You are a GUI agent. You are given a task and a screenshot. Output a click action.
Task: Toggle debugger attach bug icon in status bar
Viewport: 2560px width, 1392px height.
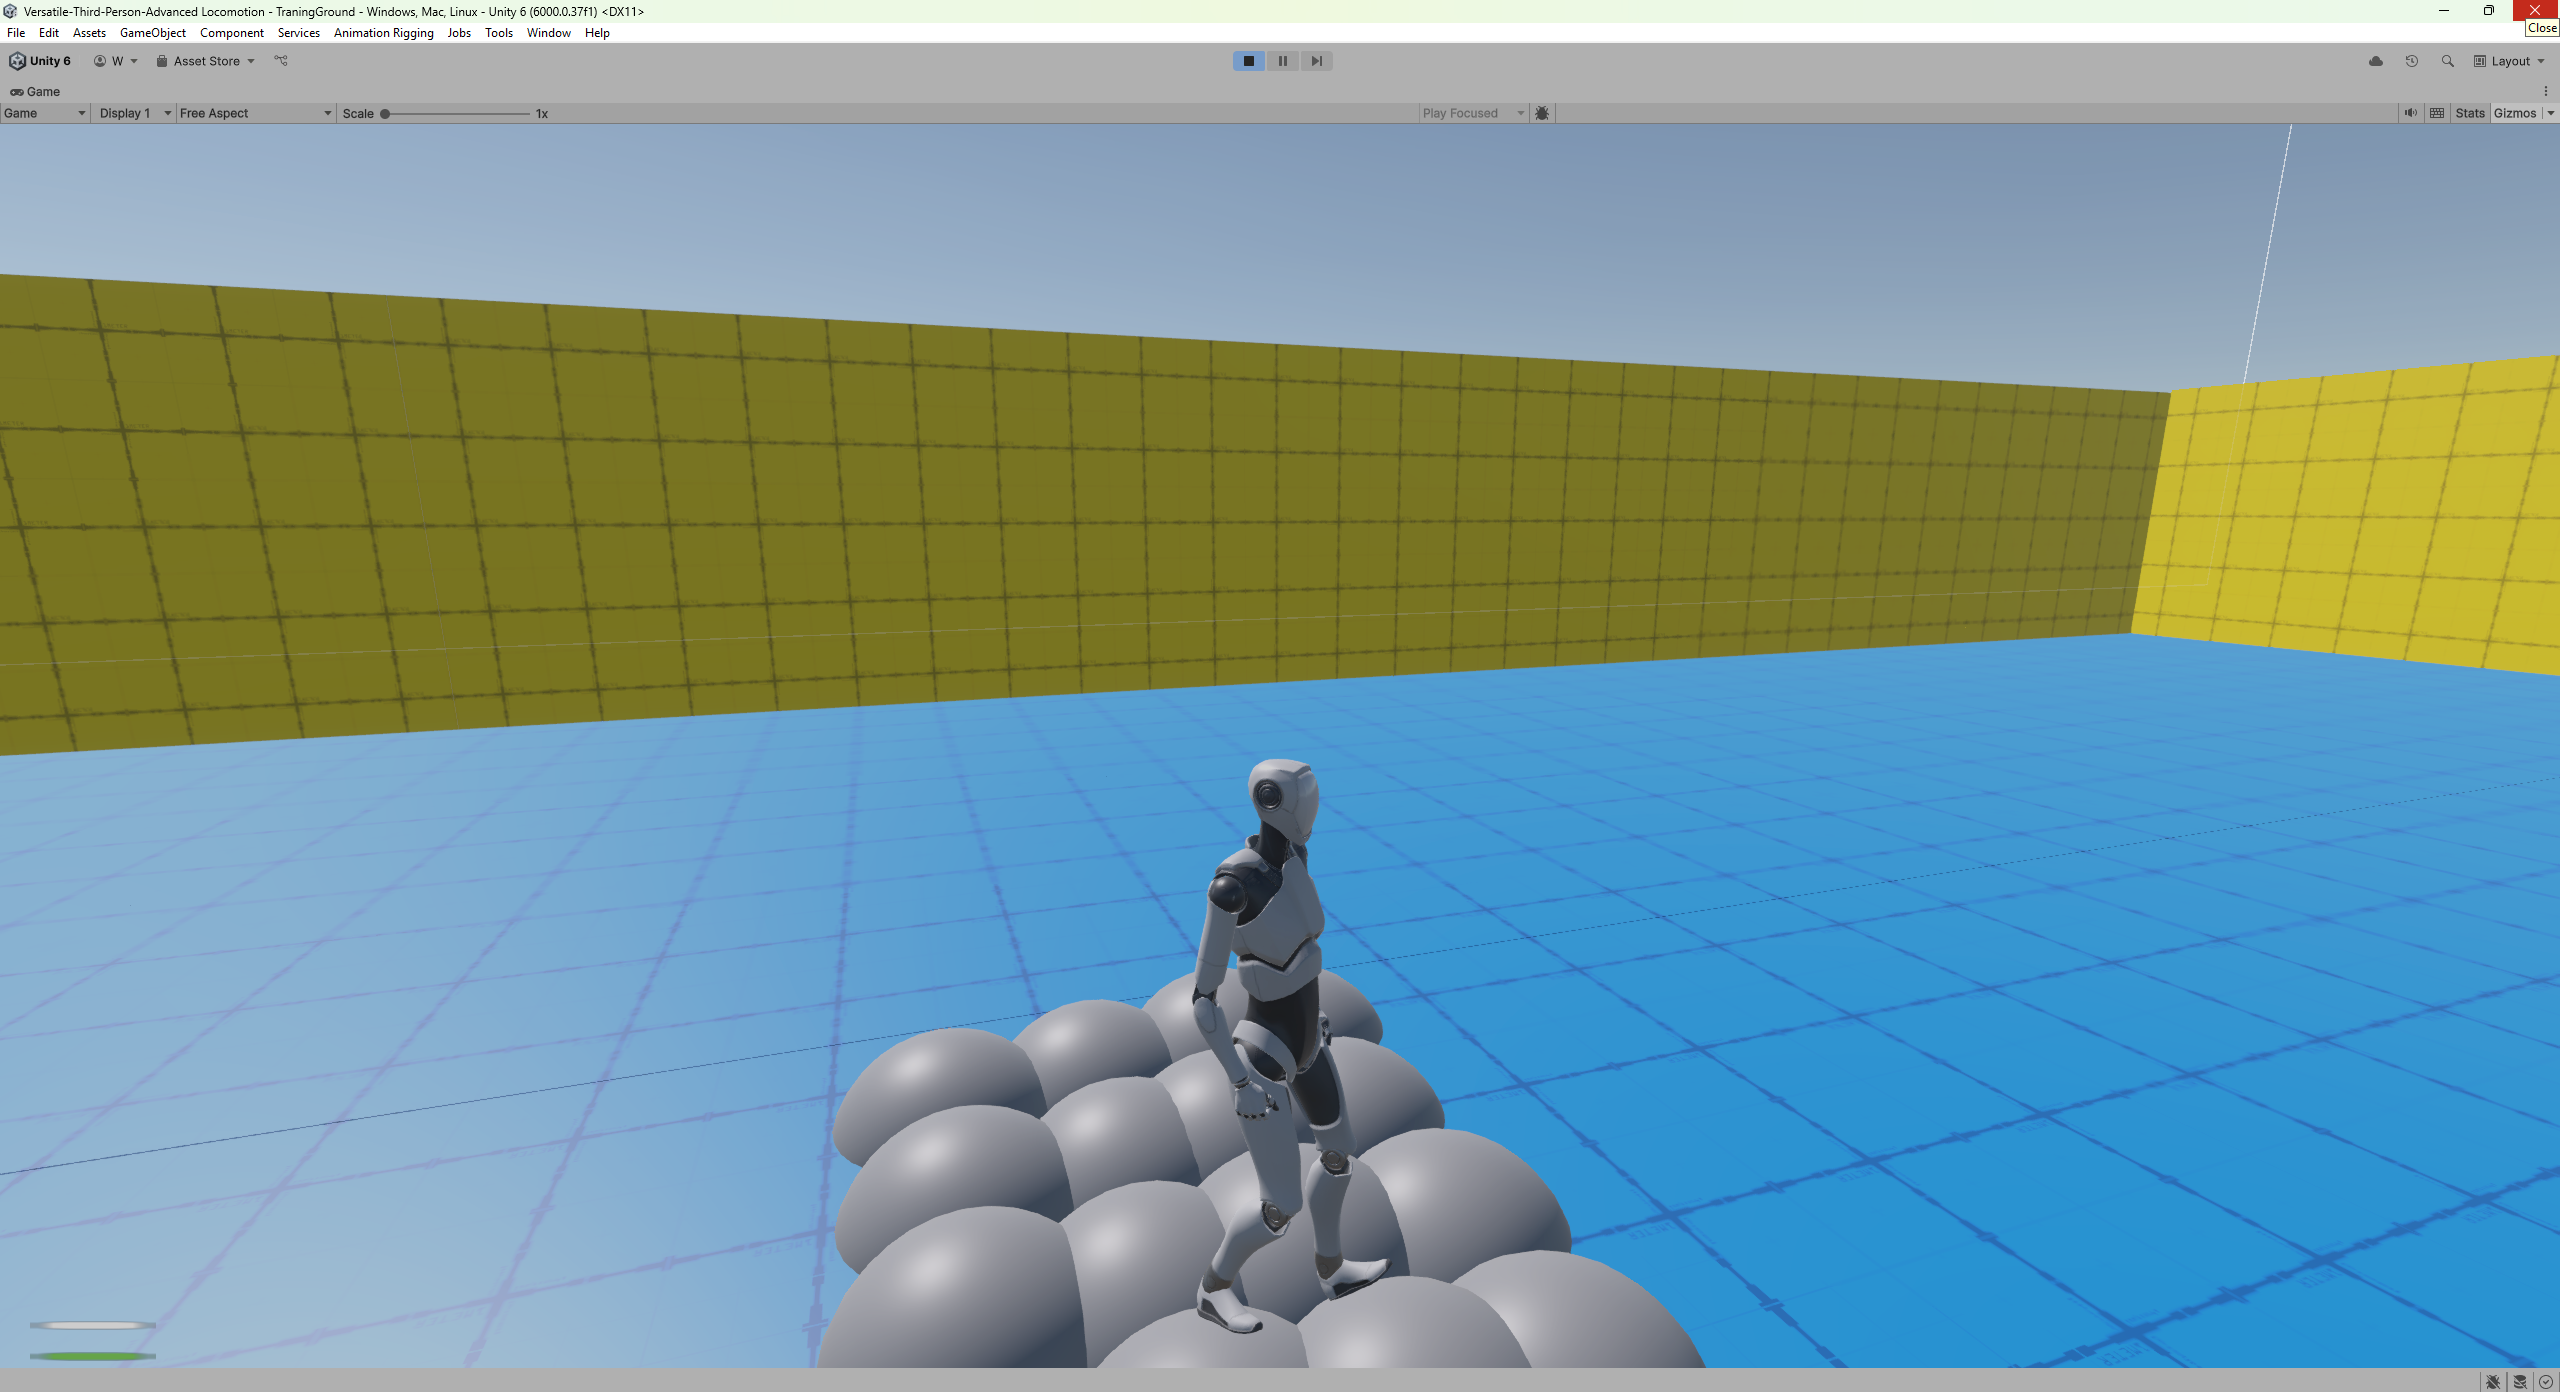coord(2493,1382)
